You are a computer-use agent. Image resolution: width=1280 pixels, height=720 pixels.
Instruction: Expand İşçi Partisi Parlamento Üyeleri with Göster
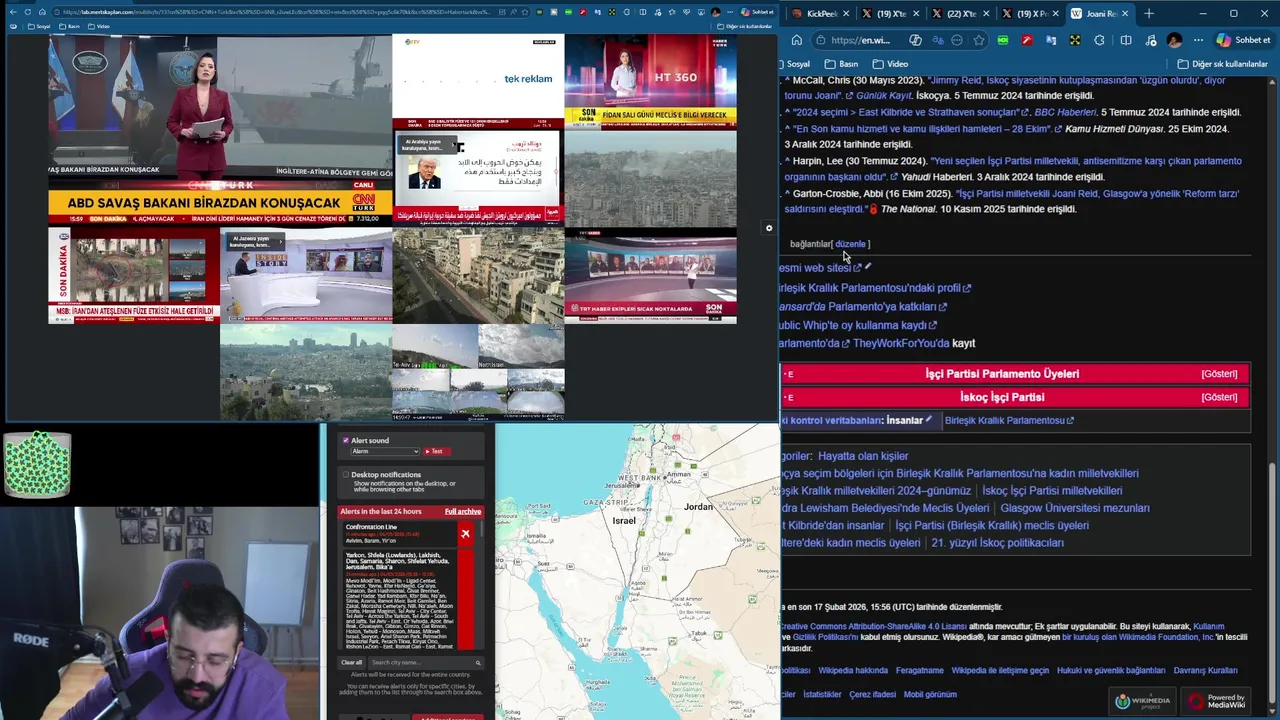[x=1219, y=374]
